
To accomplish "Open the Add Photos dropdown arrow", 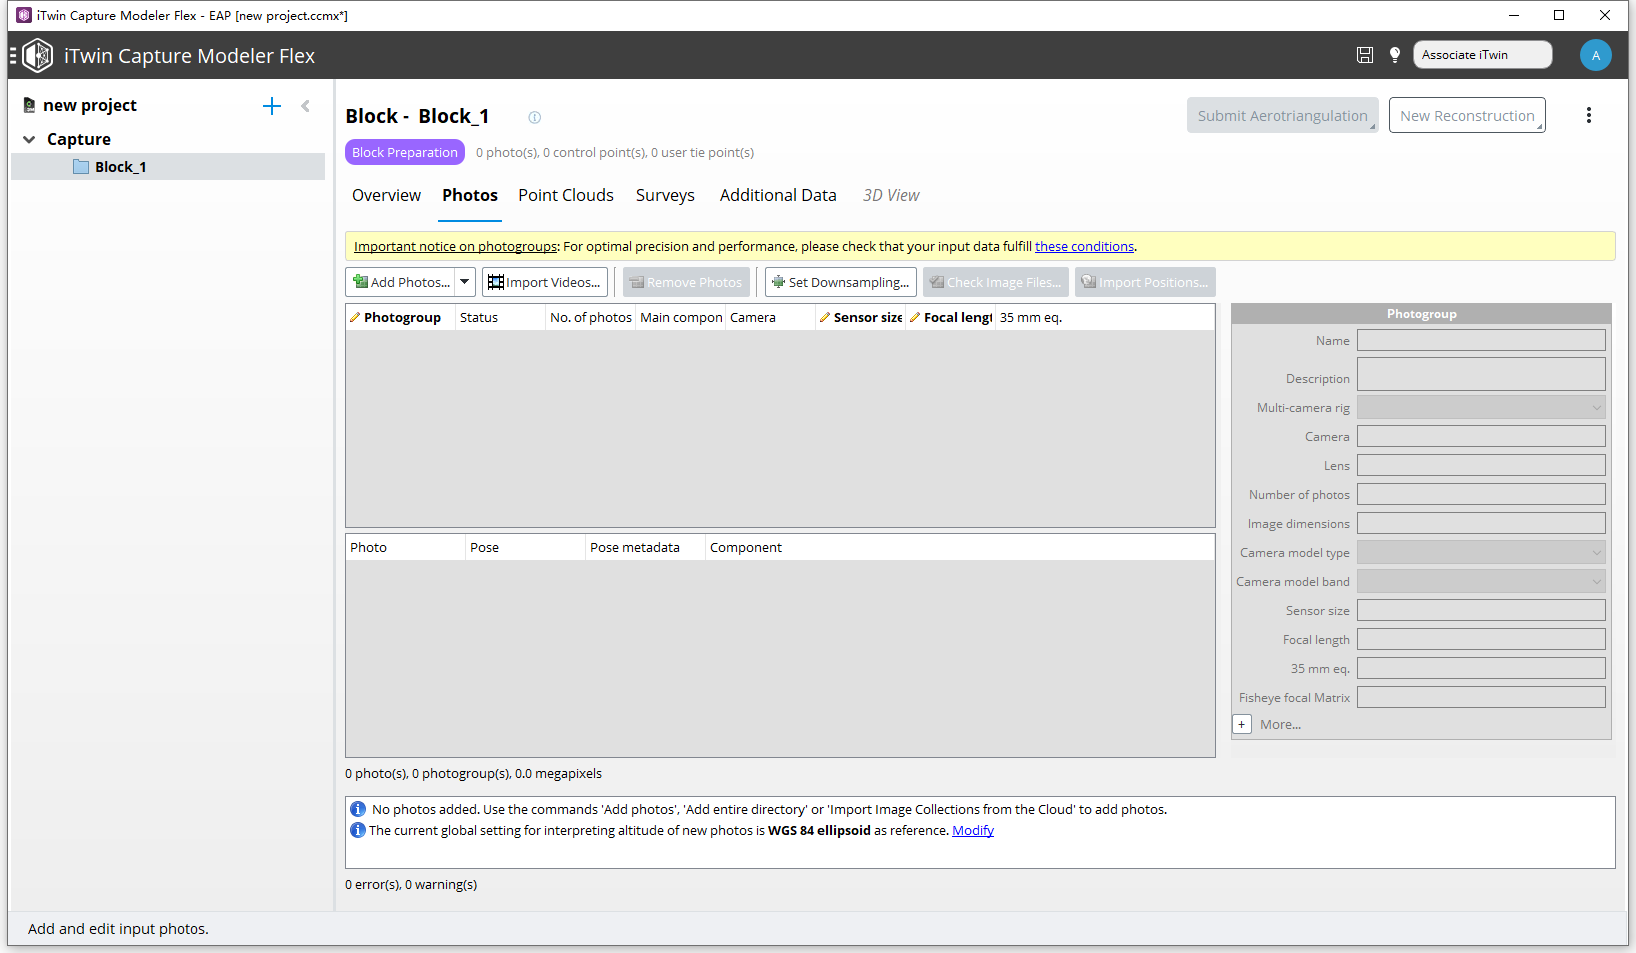I will point(465,282).
